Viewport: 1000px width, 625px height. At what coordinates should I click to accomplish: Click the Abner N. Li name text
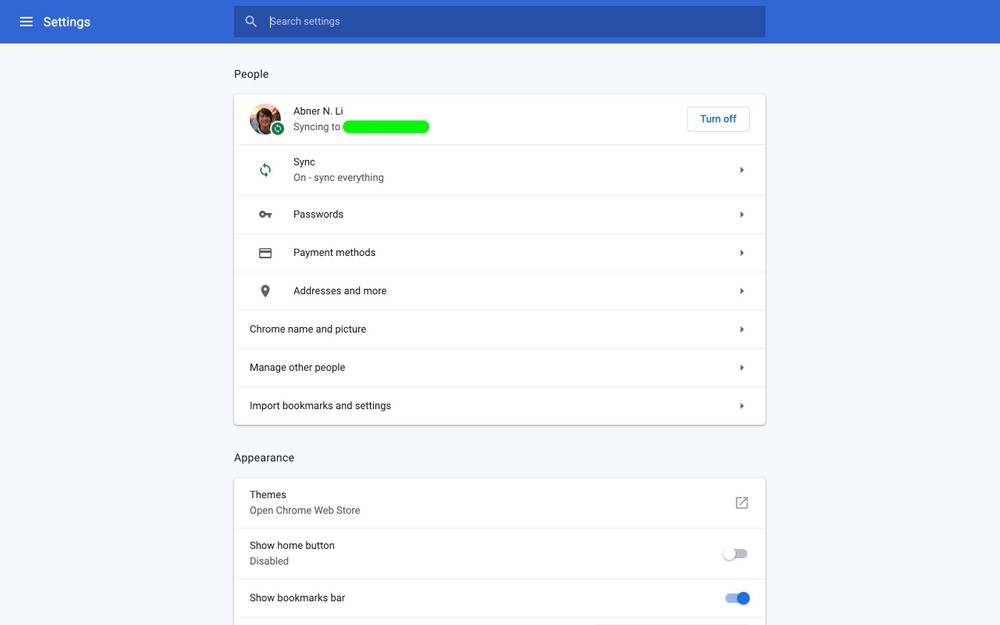tap(318, 111)
